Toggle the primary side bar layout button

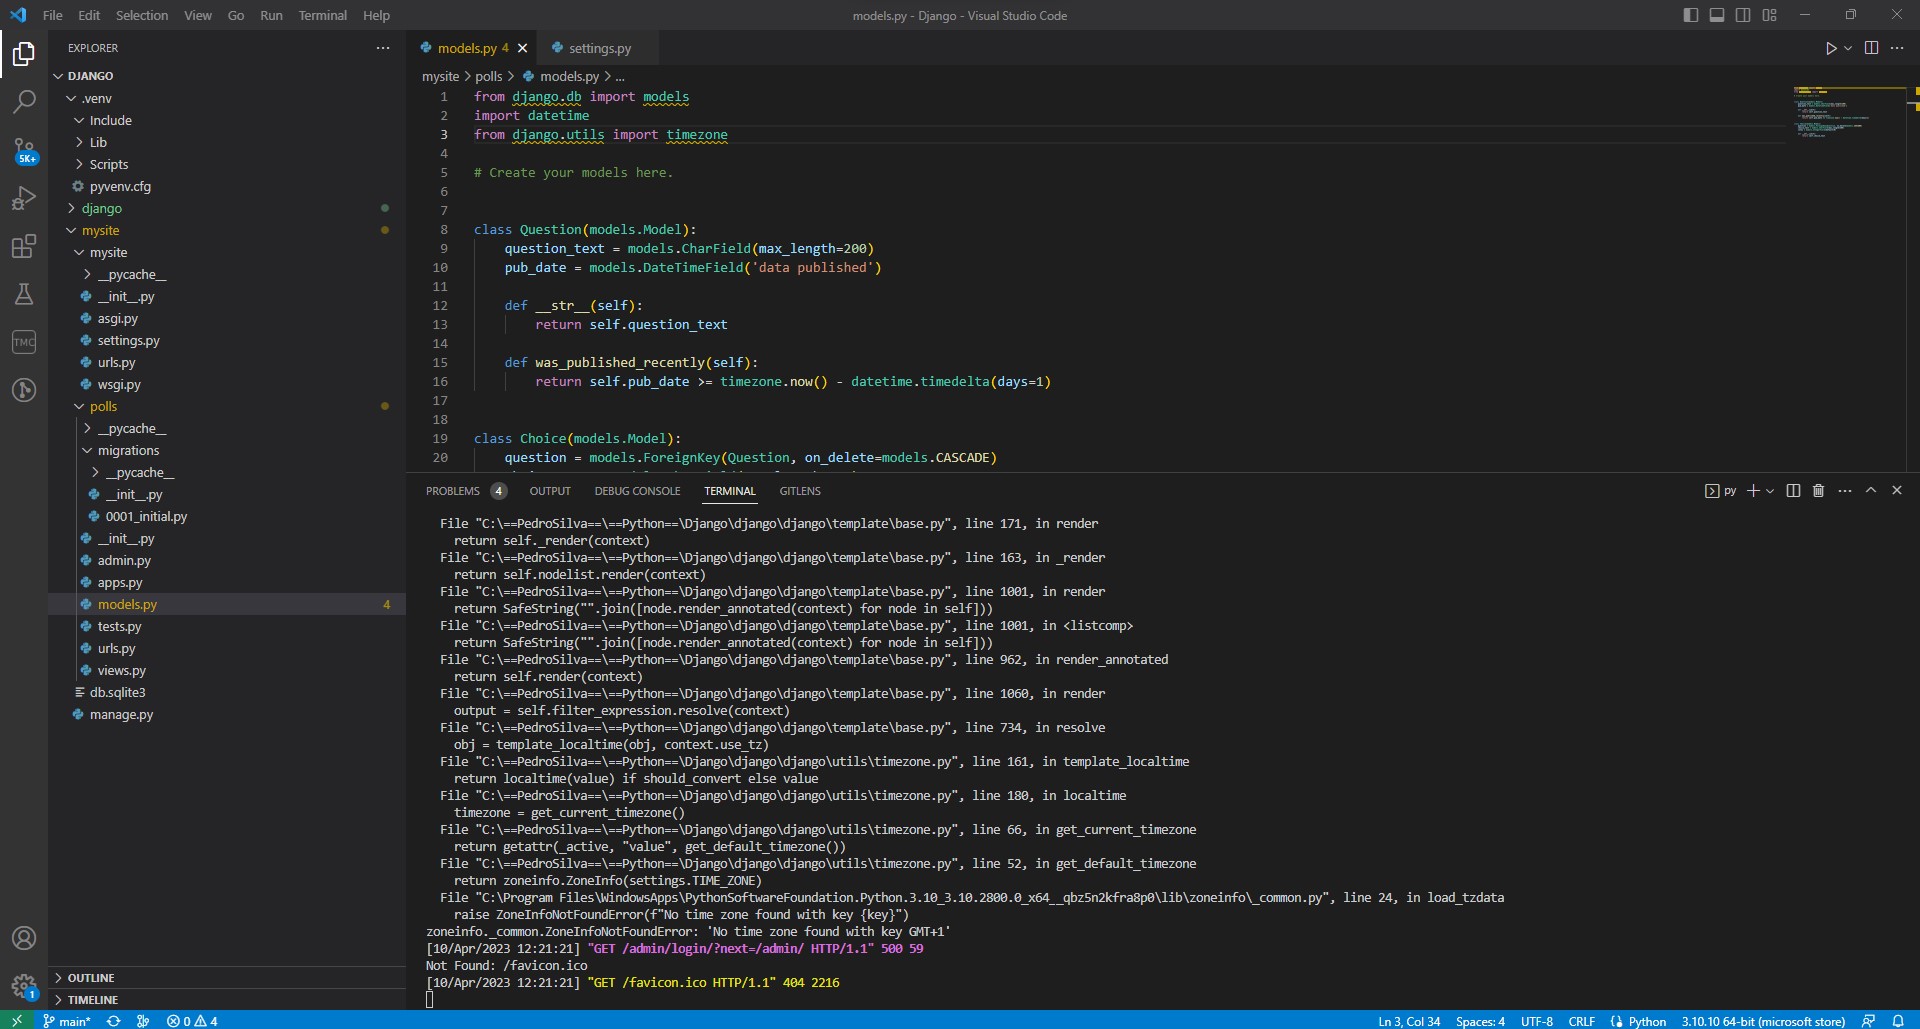pos(1690,15)
